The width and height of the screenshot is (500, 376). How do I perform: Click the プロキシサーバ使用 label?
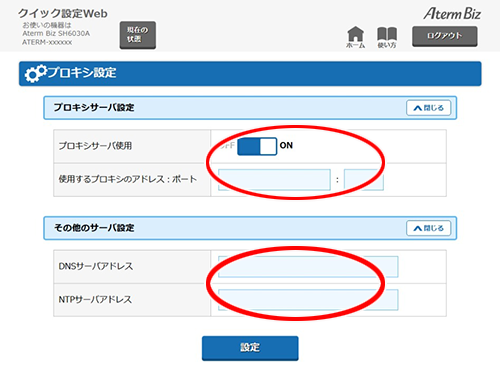coord(95,146)
